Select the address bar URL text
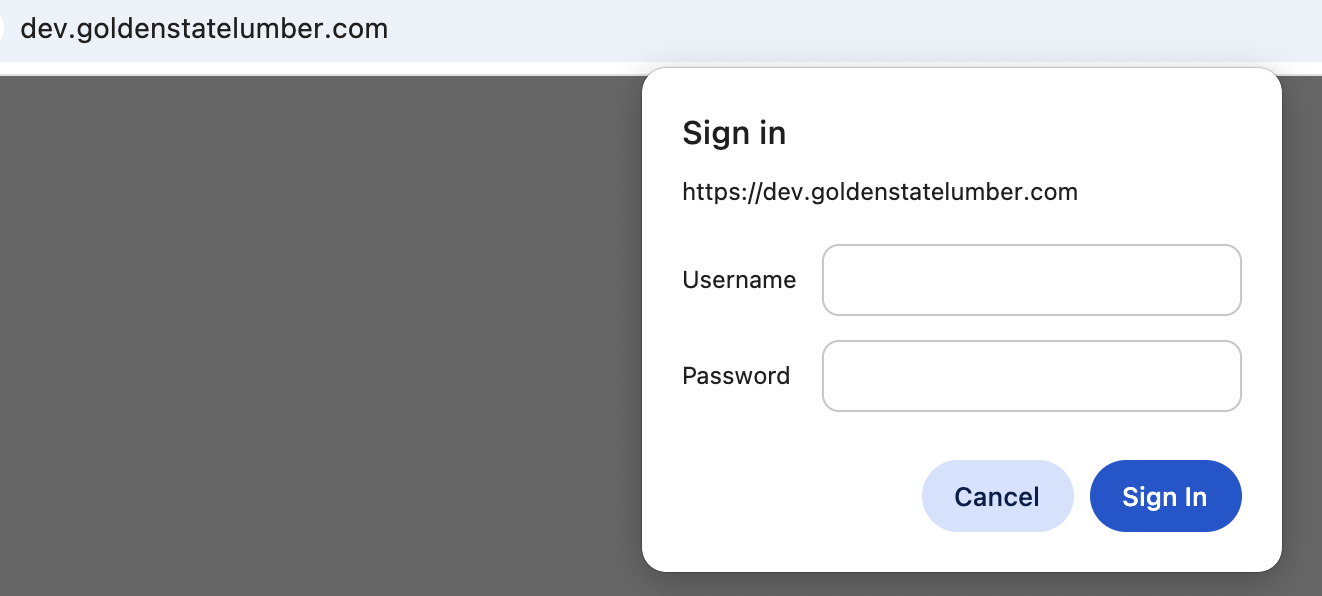 pyautogui.click(x=204, y=29)
